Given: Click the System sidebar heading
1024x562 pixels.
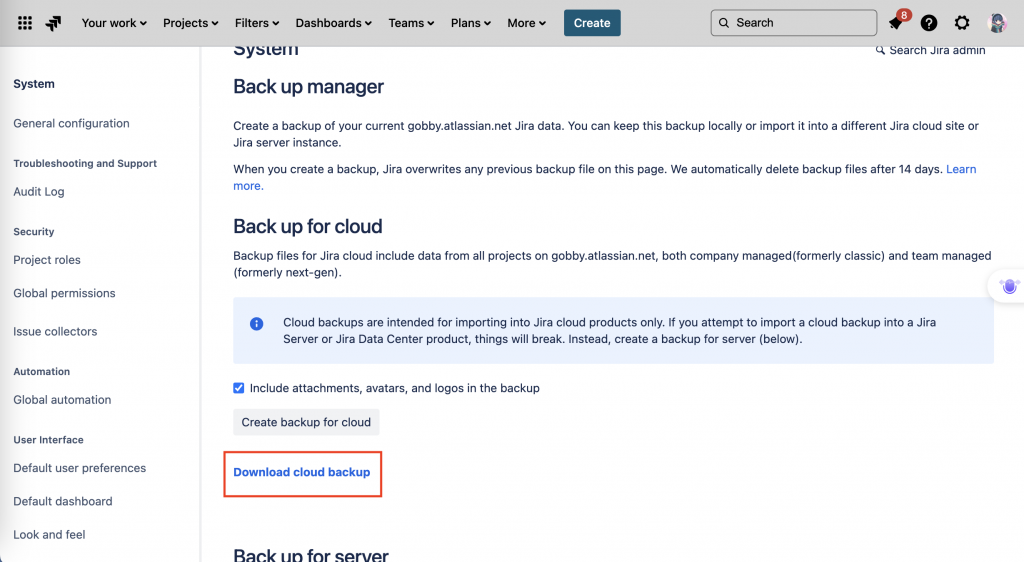Looking at the screenshot, I should click(34, 84).
